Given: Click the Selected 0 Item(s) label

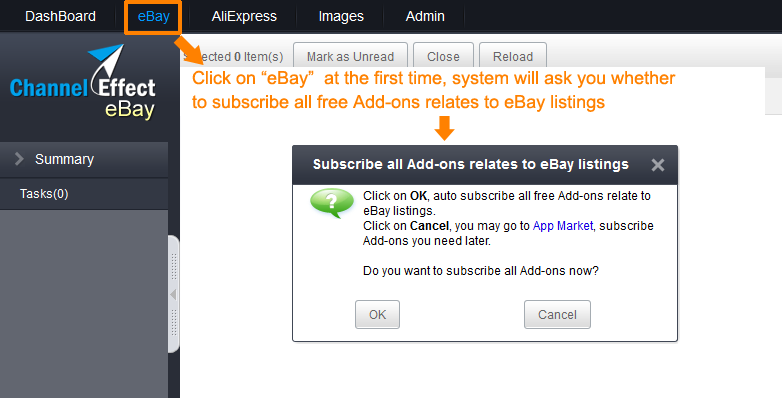Looking at the screenshot, I should tap(233, 57).
